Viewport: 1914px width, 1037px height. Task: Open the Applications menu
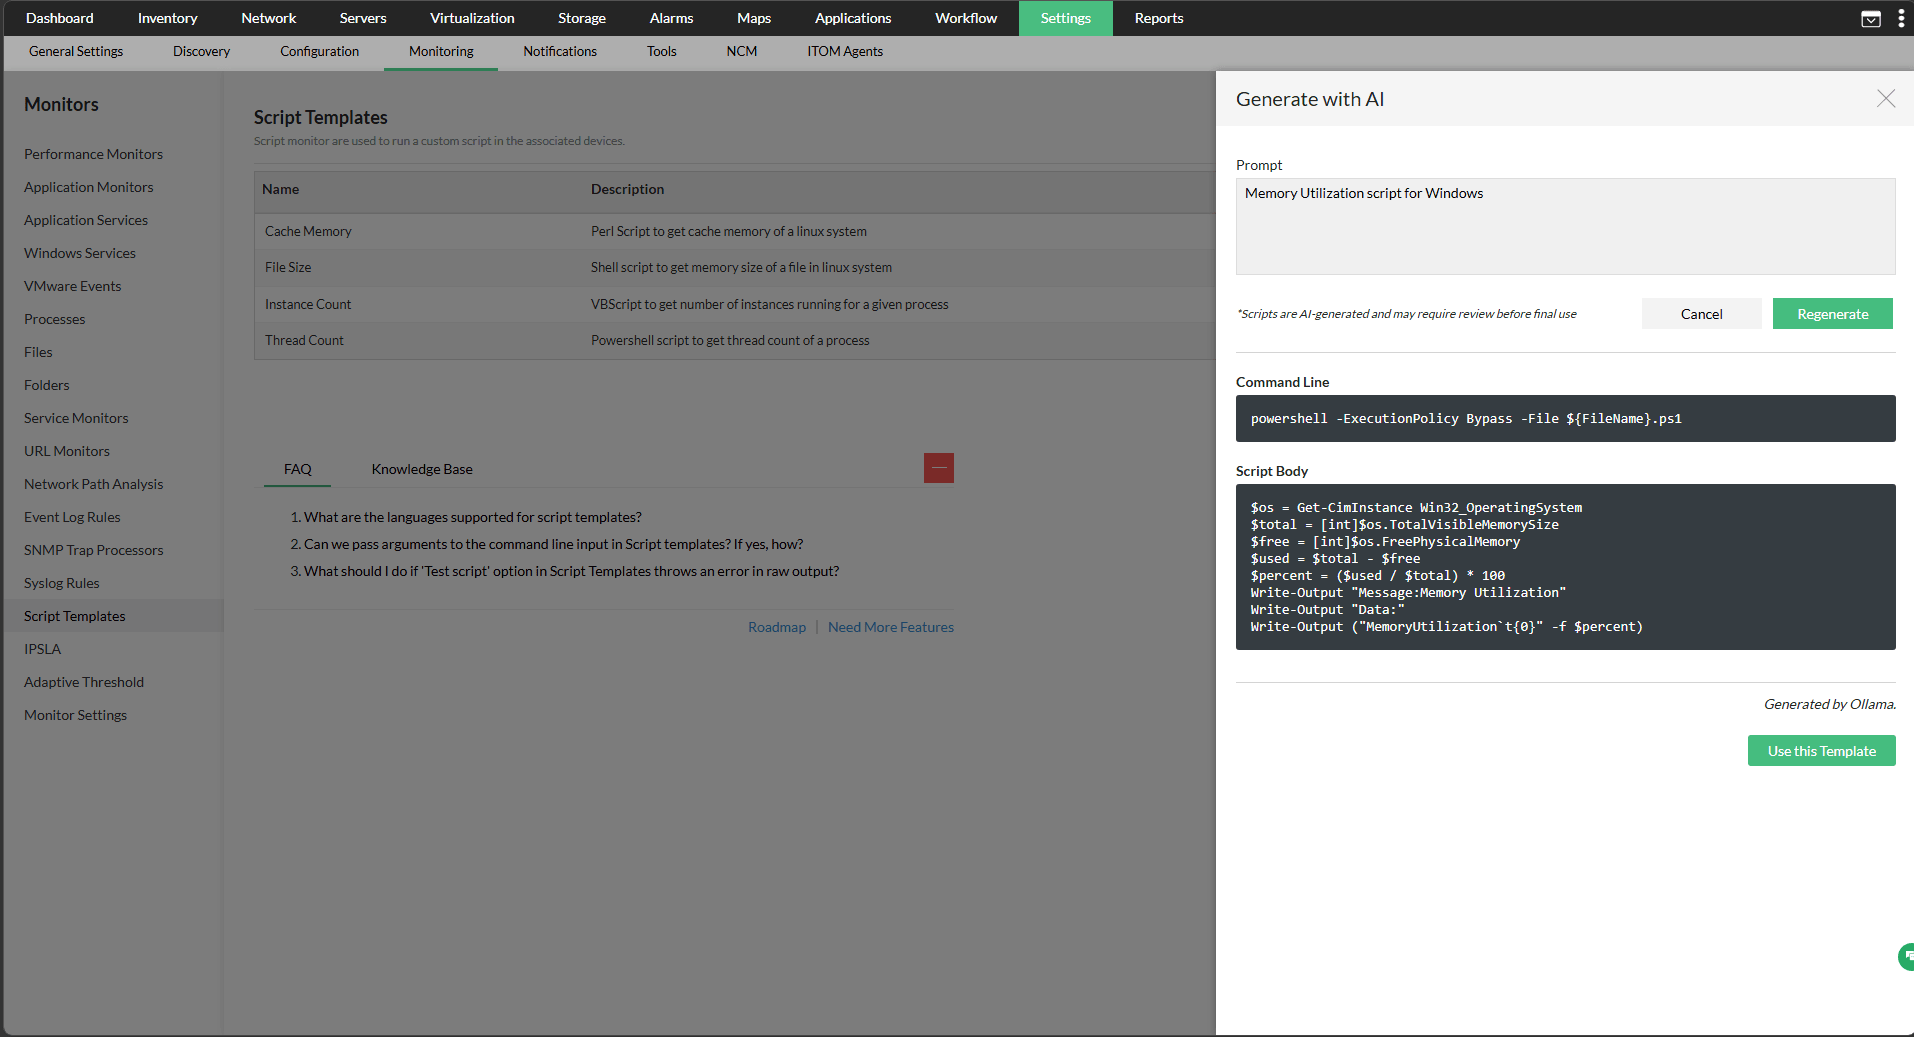pos(852,18)
